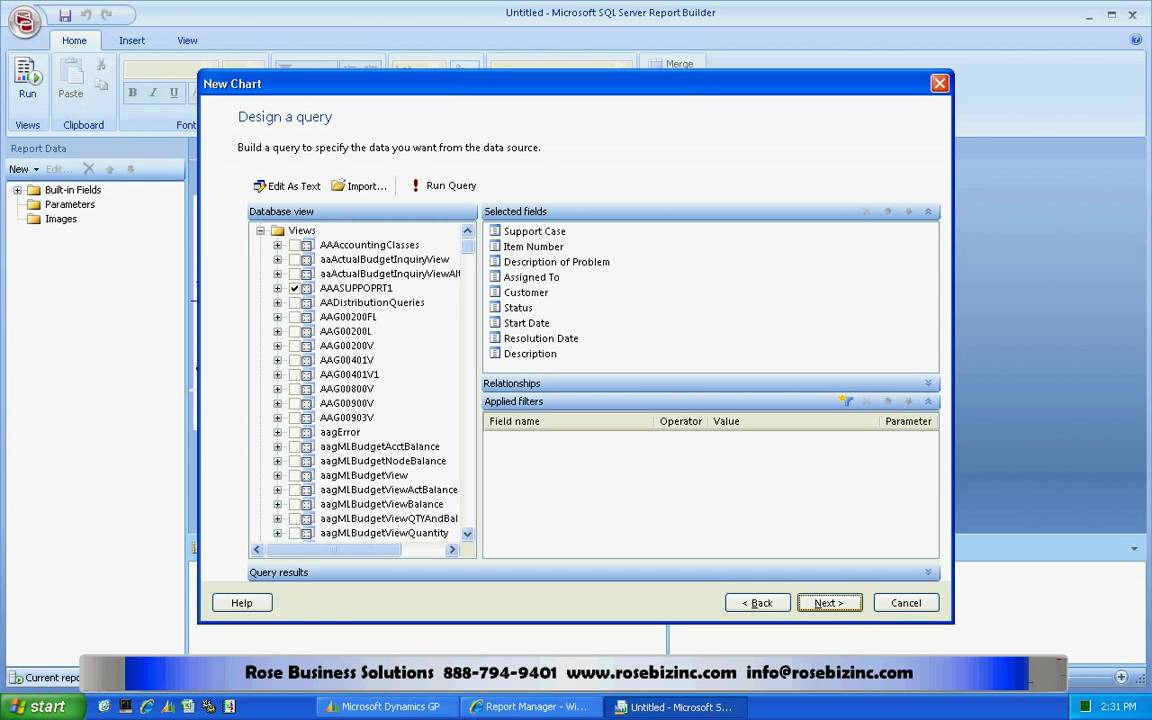Switch to the Home ribbon tab
The height and width of the screenshot is (720, 1152).
[74, 40]
